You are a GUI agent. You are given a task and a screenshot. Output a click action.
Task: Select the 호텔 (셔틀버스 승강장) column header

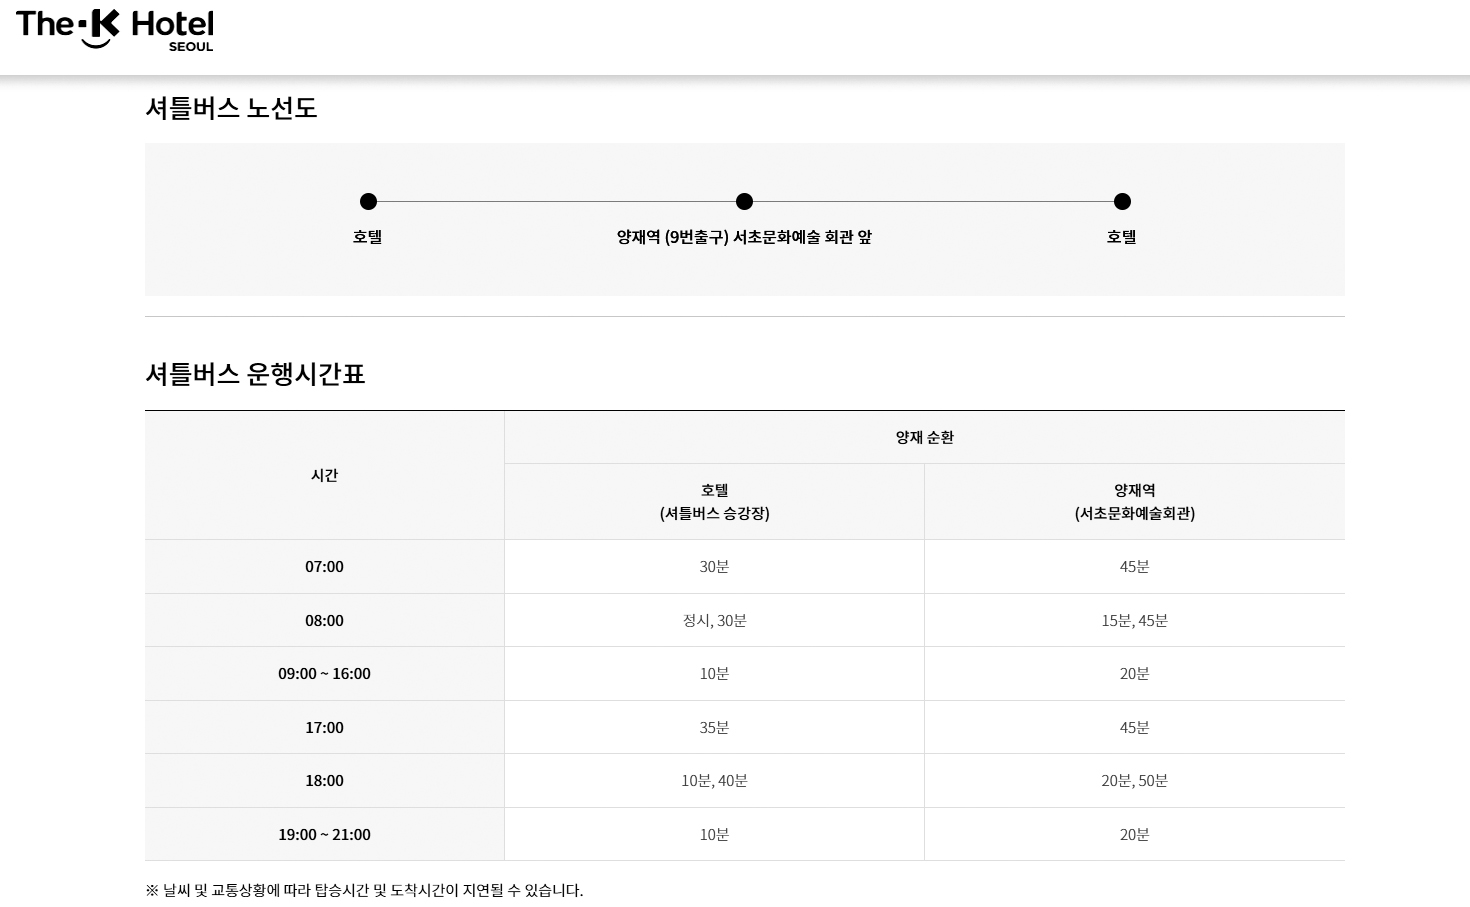tap(714, 501)
